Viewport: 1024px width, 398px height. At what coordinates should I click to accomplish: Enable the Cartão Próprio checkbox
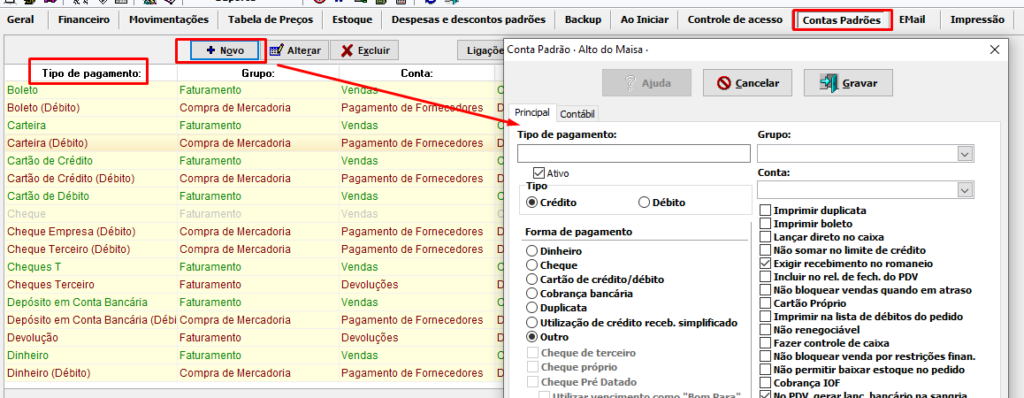click(765, 303)
